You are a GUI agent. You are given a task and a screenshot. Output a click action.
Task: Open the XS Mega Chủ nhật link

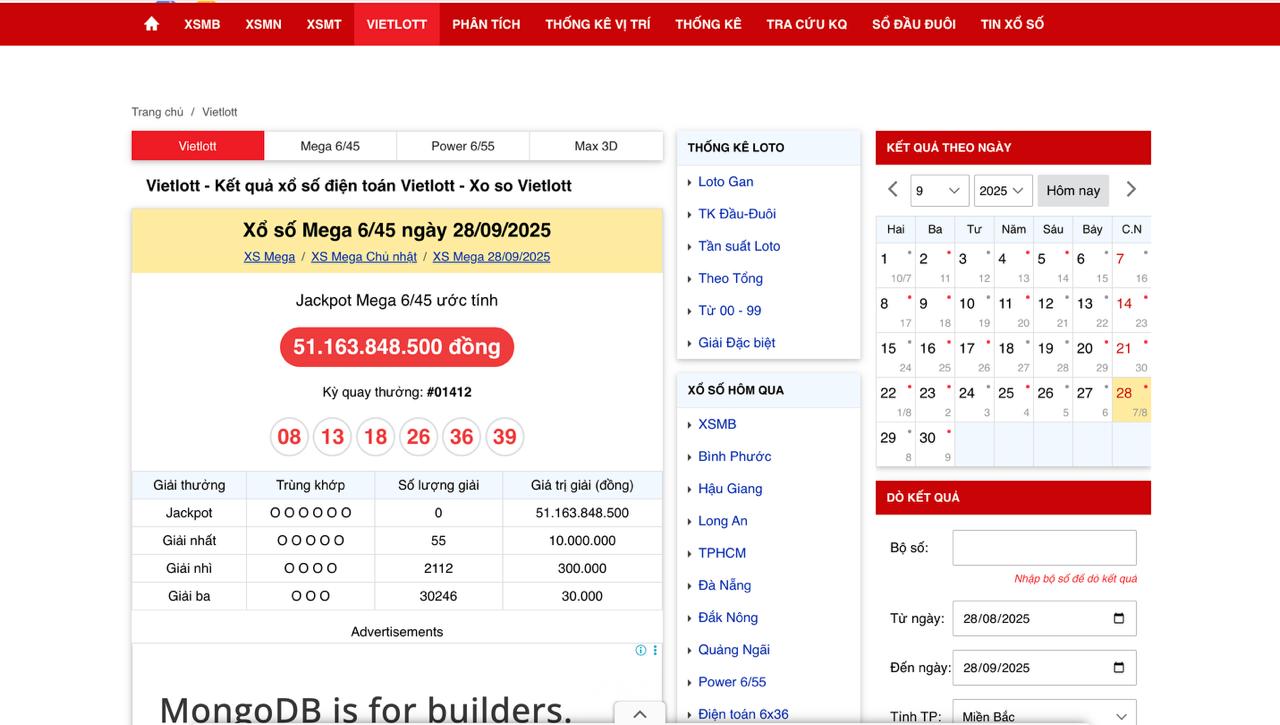pyautogui.click(x=364, y=257)
